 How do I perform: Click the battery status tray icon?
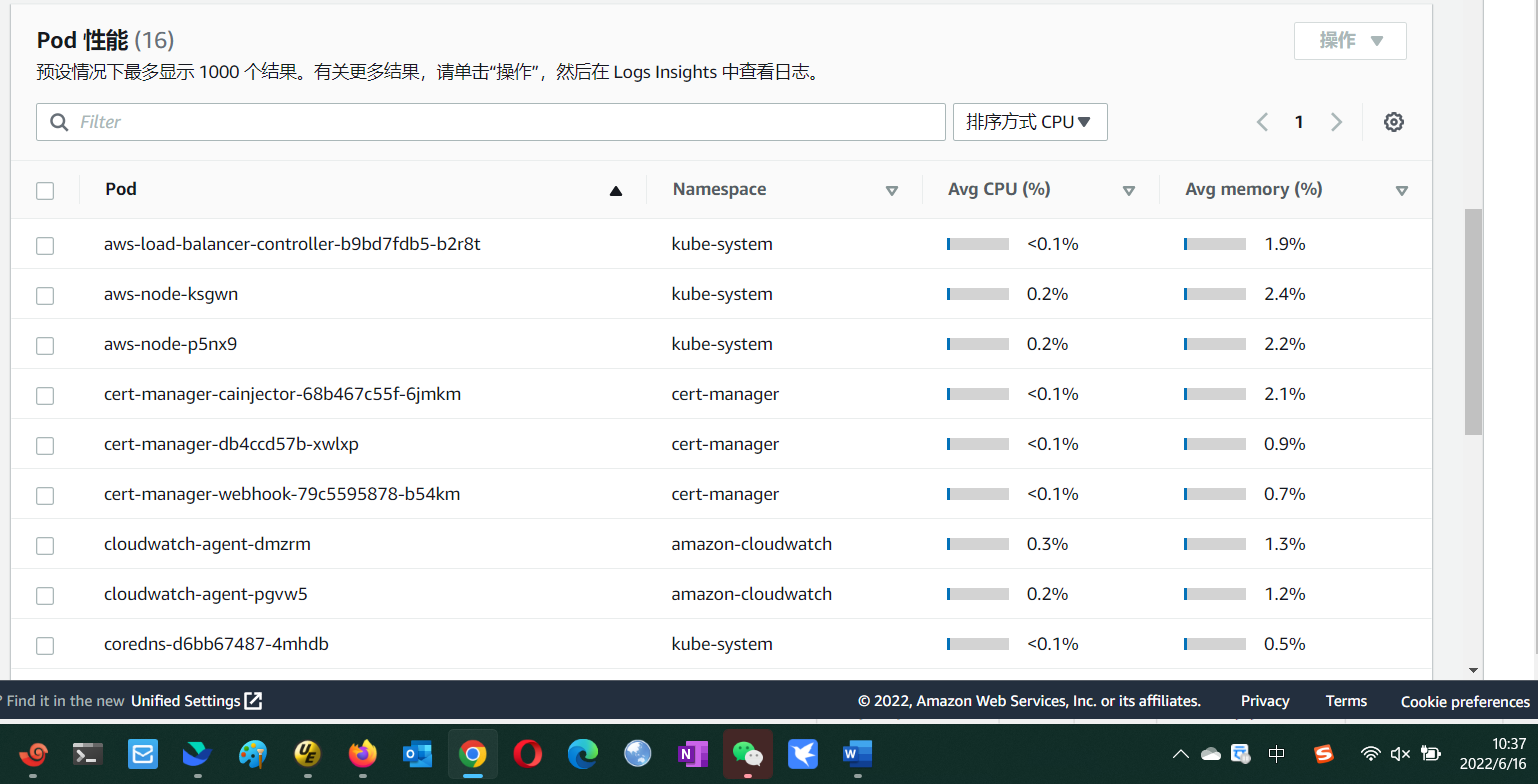1431,754
